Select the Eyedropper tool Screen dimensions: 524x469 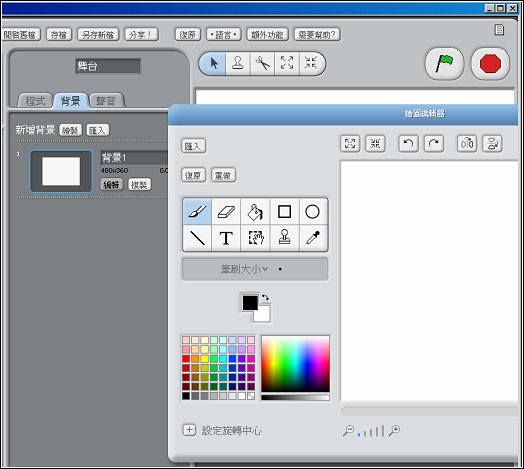313,238
